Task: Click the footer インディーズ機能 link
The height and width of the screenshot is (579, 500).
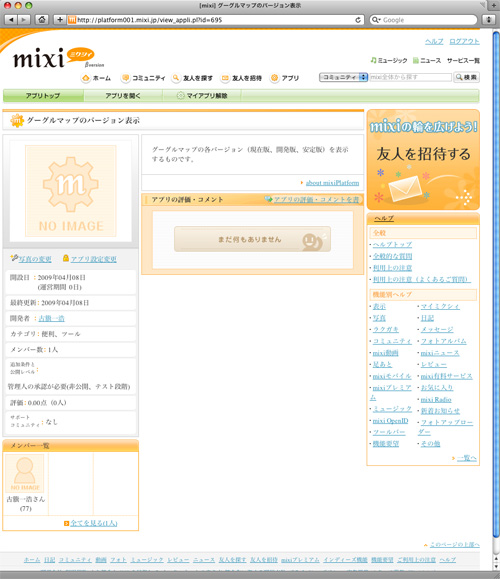Action: pyautogui.click(x=345, y=560)
